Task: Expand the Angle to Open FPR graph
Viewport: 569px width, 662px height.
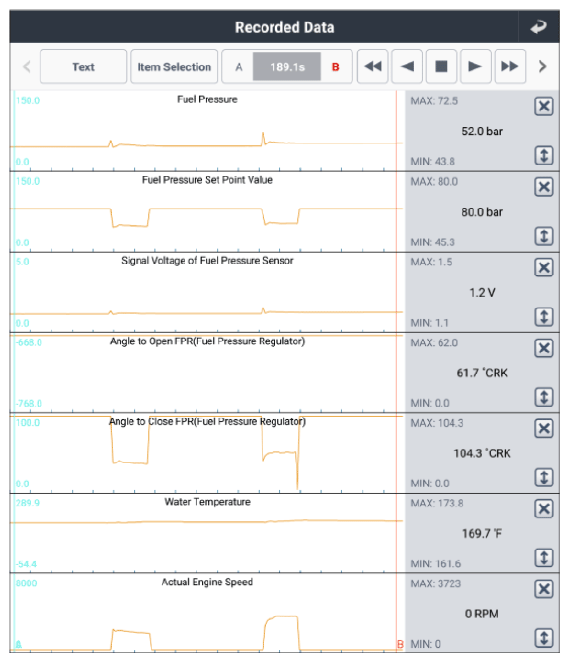Action: [x=544, y=397]
